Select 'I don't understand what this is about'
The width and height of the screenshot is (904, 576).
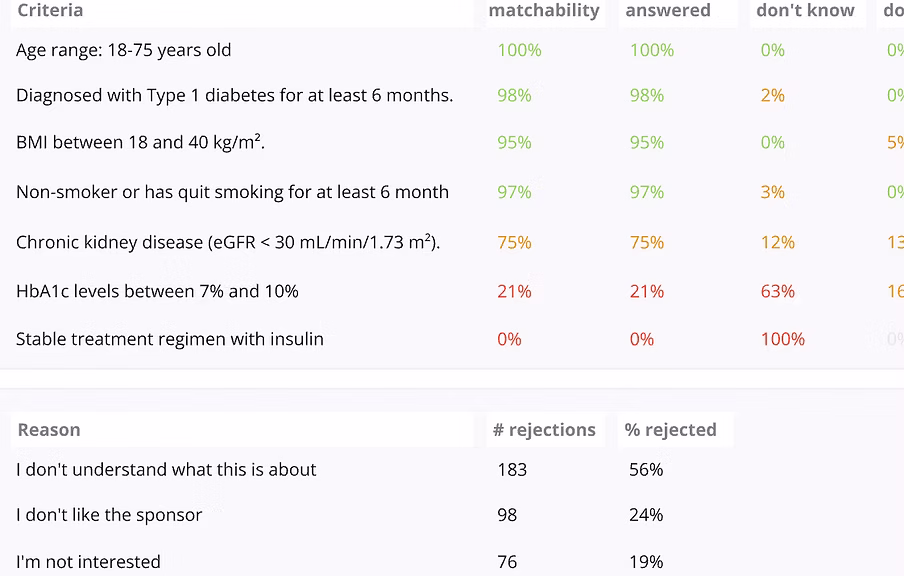[x=166, y=469]
